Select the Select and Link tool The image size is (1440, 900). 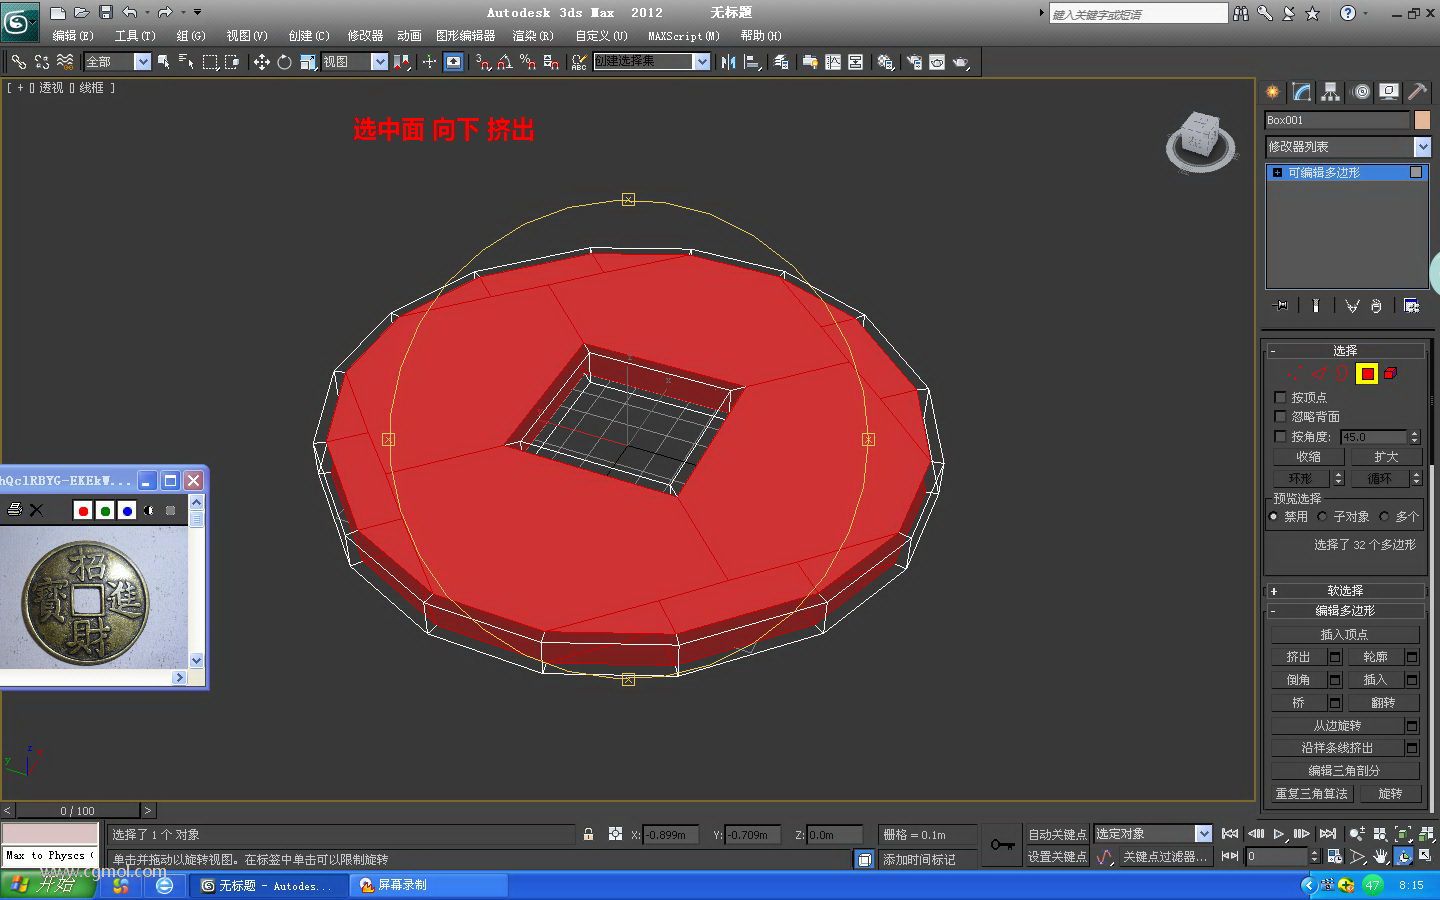click(19, 62)
